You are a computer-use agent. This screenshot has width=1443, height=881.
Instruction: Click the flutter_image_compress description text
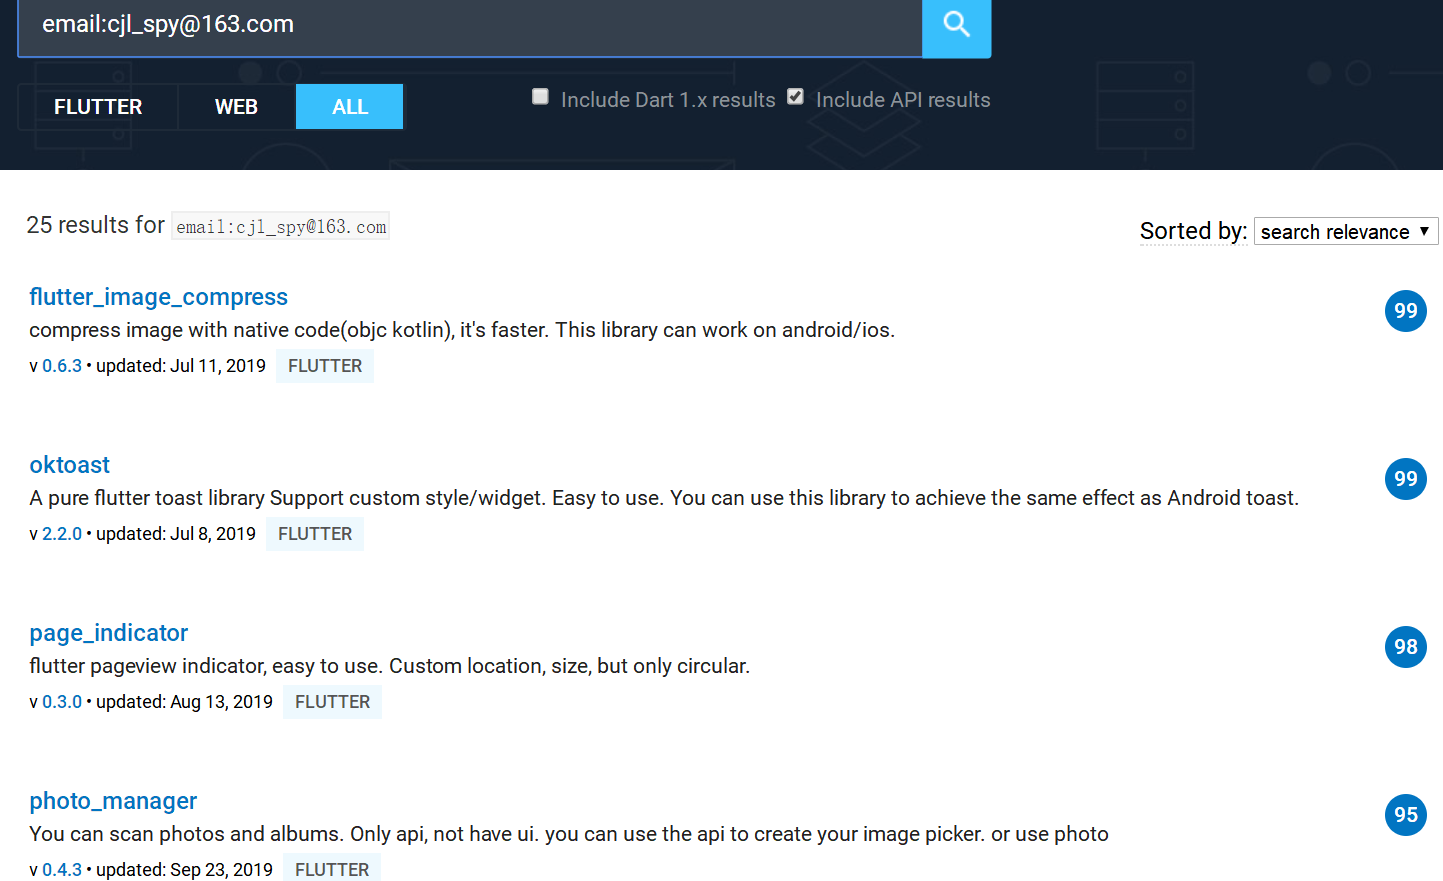tap(462, 330)
